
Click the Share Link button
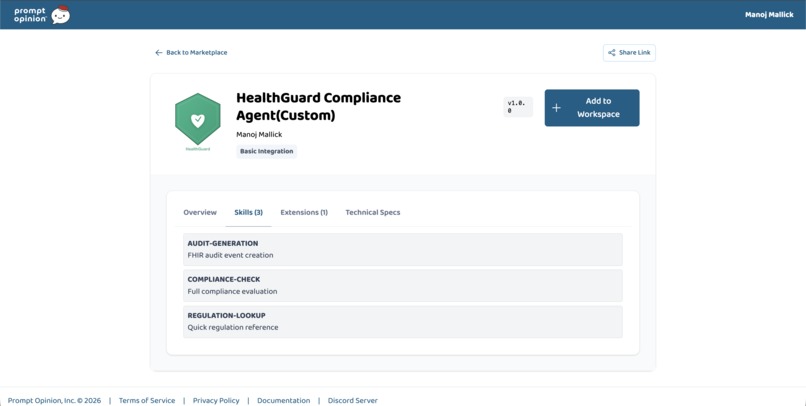tap(629, 52)
